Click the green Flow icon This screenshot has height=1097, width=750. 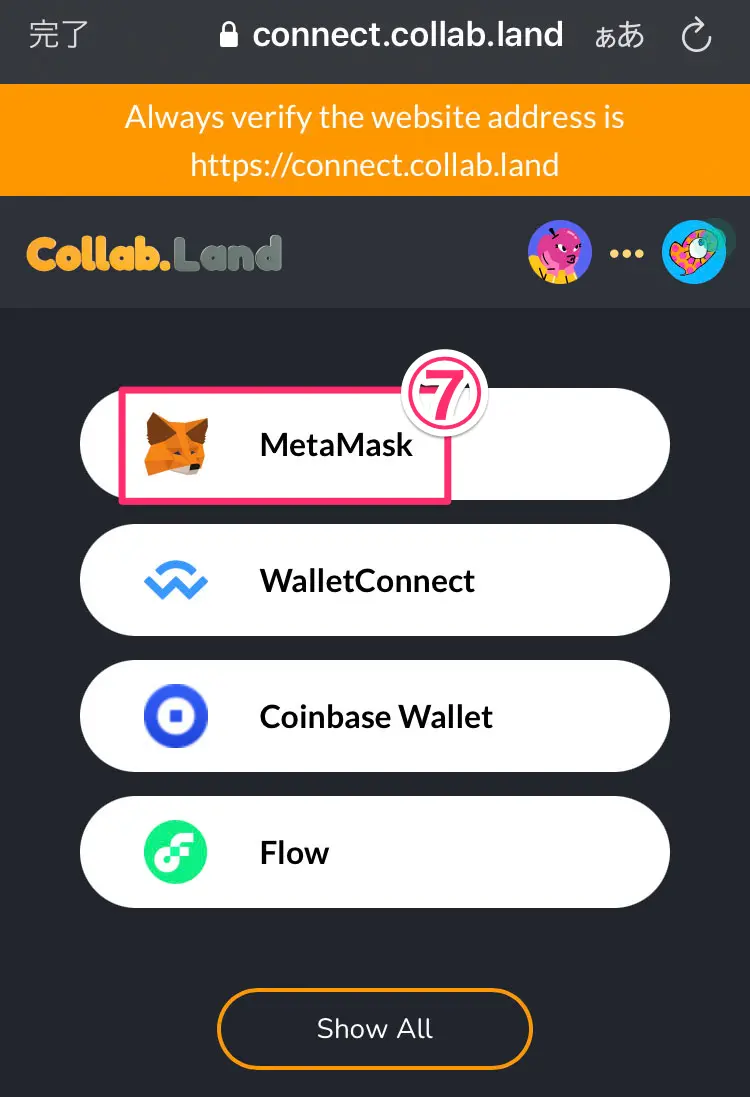tap(176, 852)
